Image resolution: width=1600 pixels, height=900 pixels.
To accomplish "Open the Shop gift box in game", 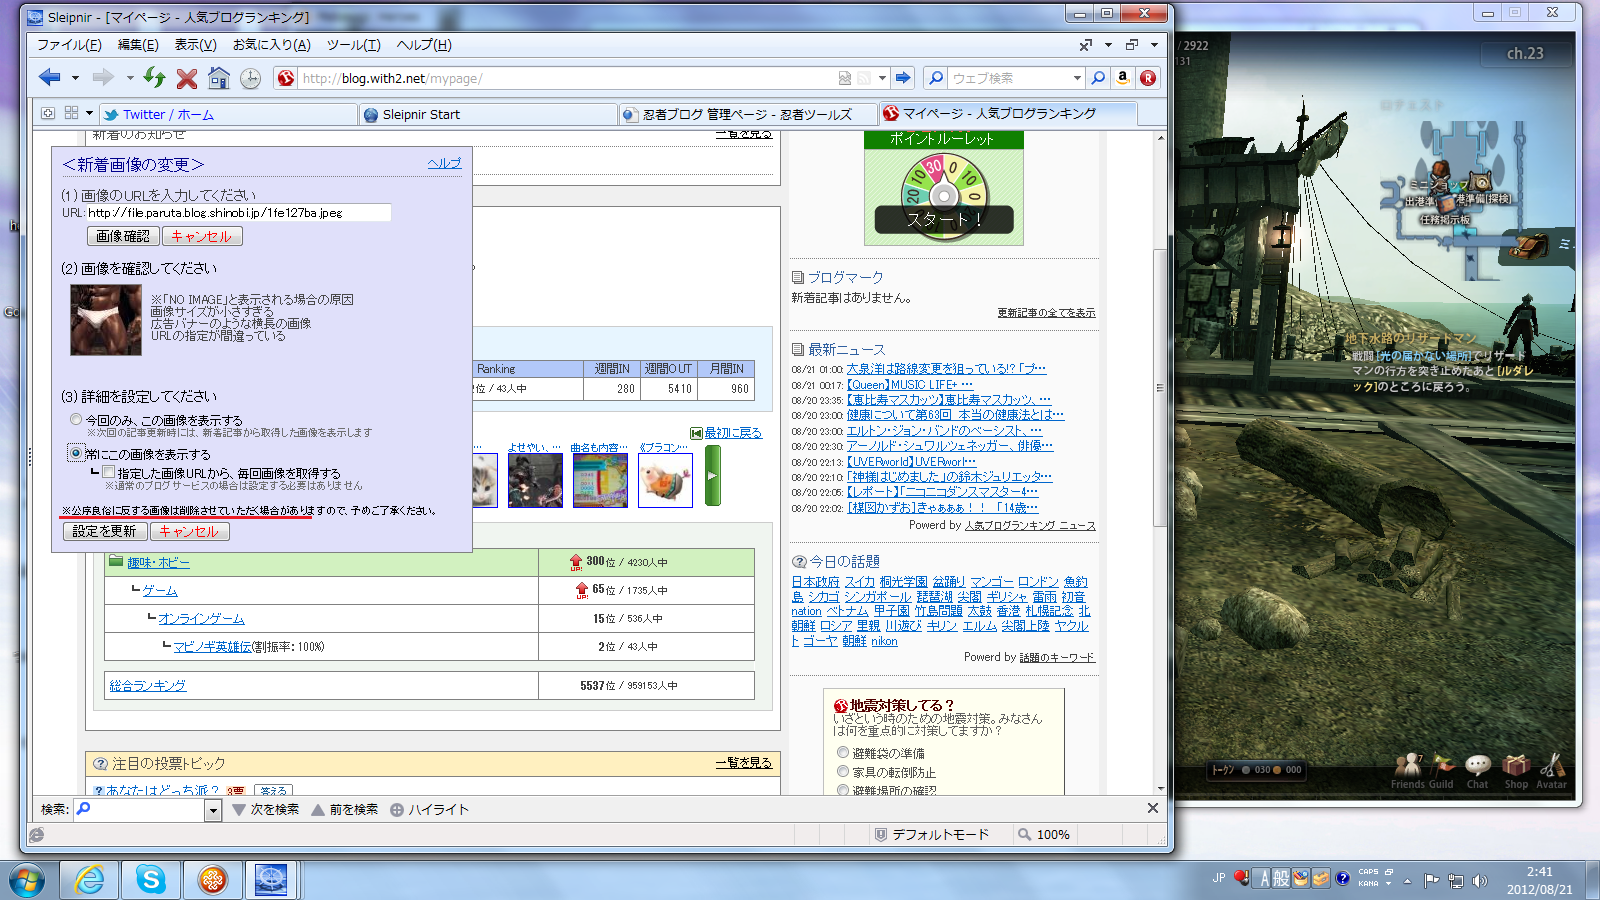I will [1516, 770].
